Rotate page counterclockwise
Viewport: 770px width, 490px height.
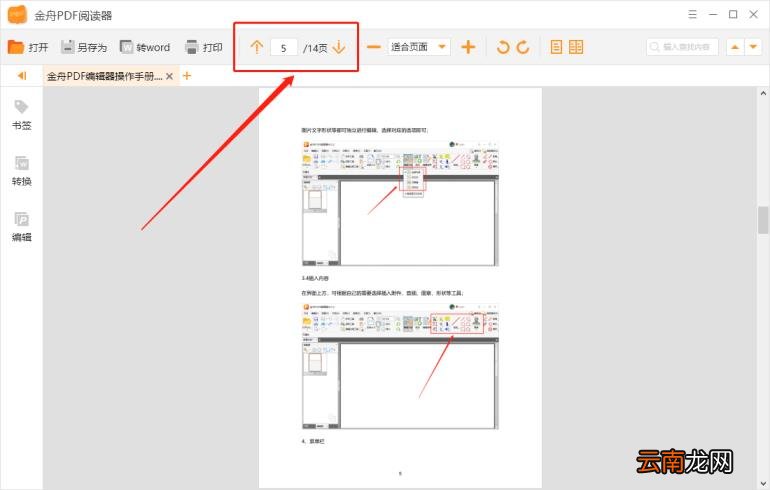pos(503,47)
